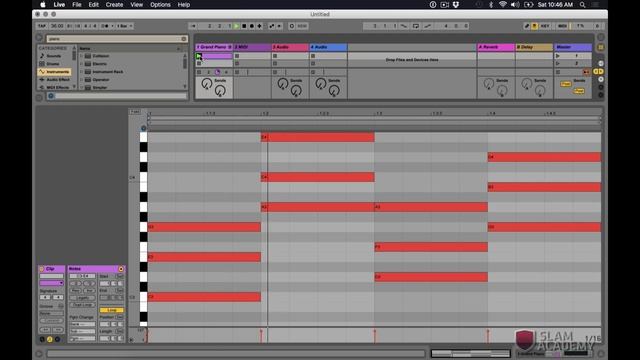Show the Notes box button below Clip panel

tap(49, 339)
